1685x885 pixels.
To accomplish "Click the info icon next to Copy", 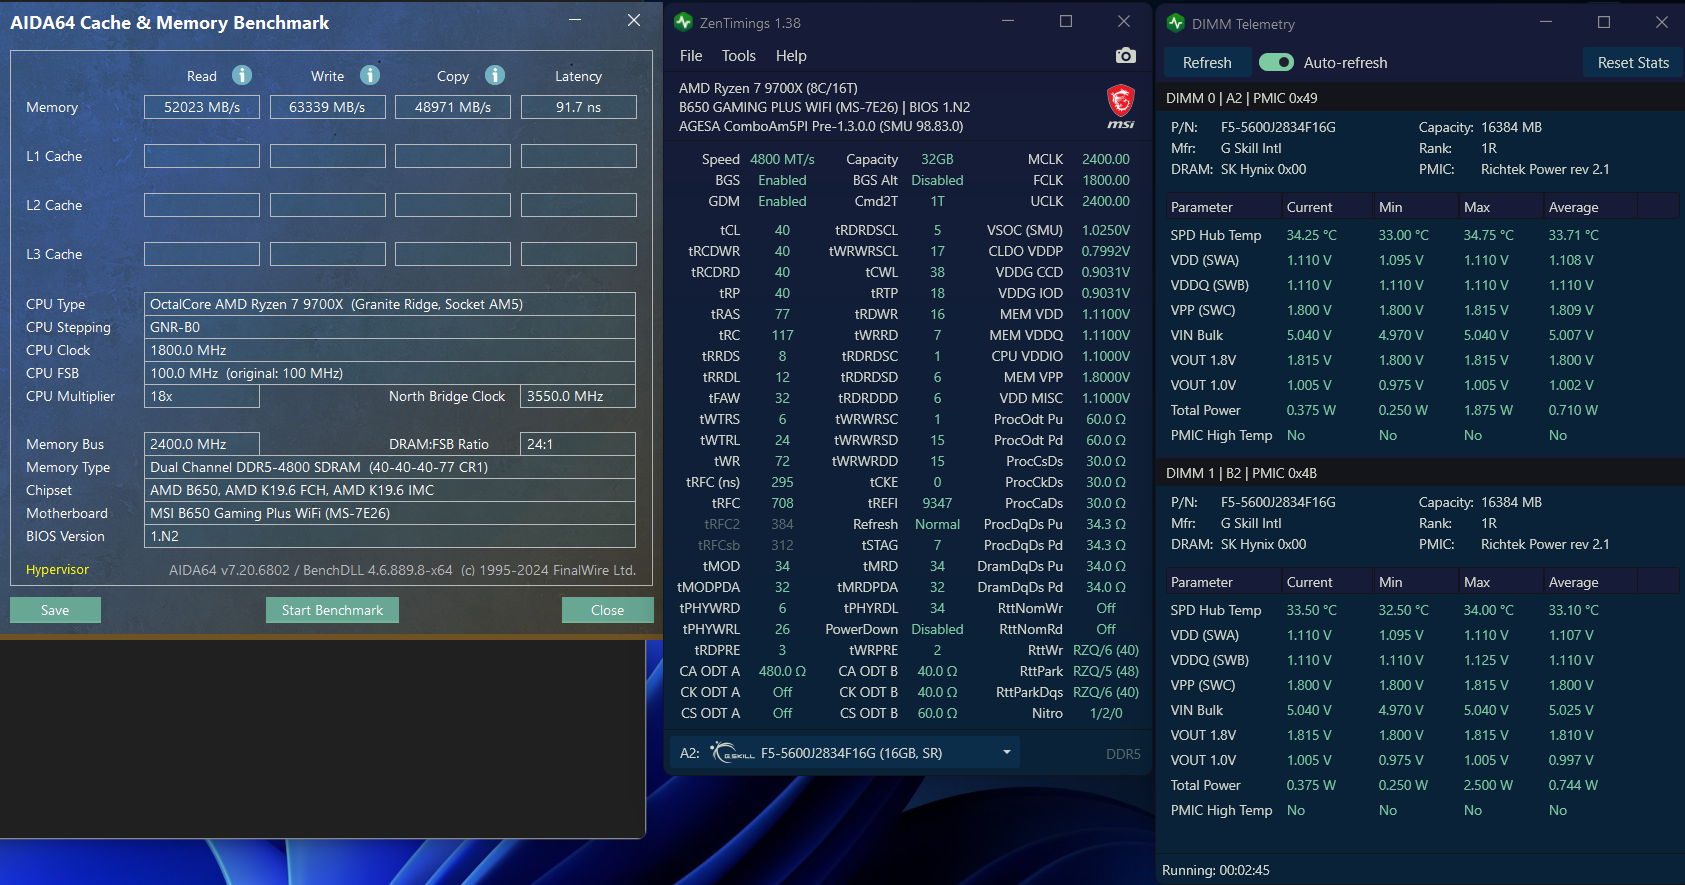I will [495, 75].
